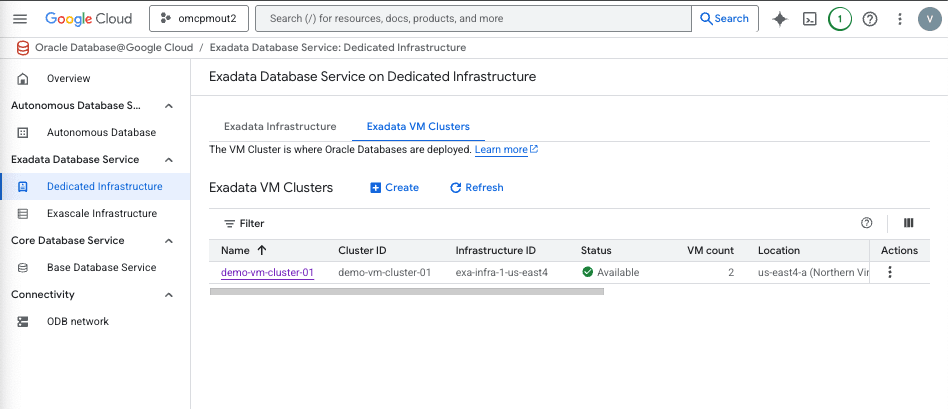Open the help question mark in top bar

tap(869, 19)
